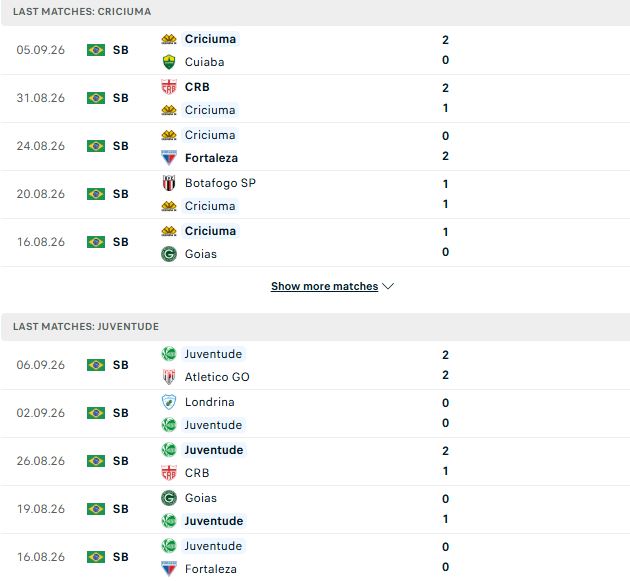The width and height of the screenshot is (630, 581).
Task: Open the 19.08.26 Goias vs Juventude match date
Action: (x=41, y=509)
